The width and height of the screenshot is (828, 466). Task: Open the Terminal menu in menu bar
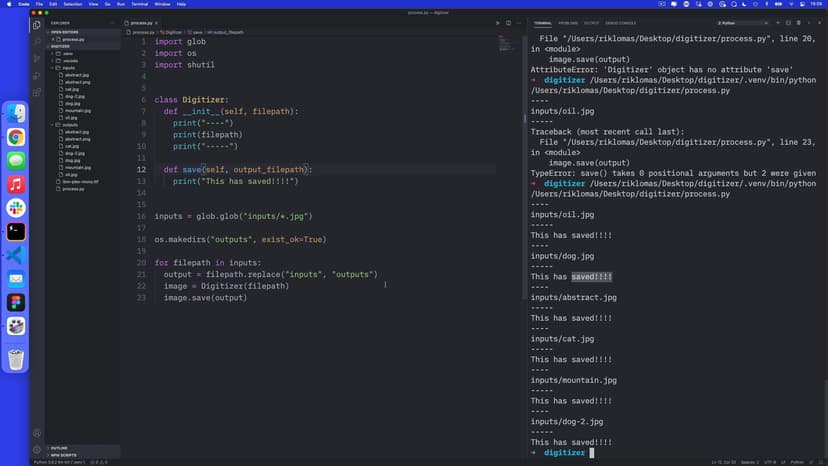[x=139, y=4]
